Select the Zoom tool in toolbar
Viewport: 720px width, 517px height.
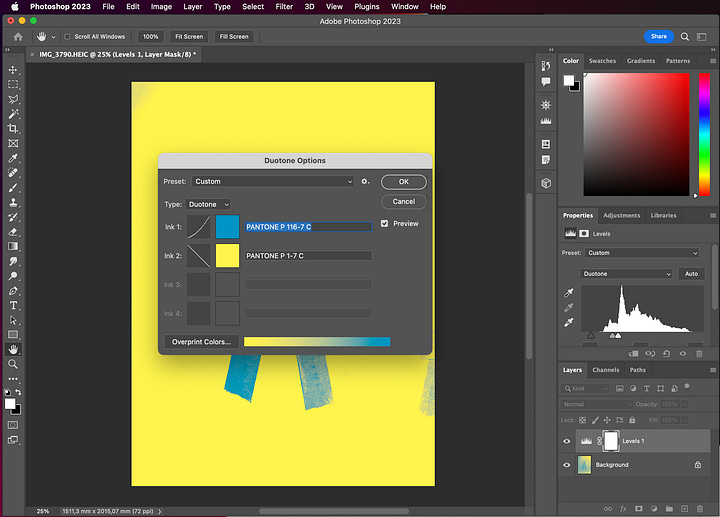point(13,364)
